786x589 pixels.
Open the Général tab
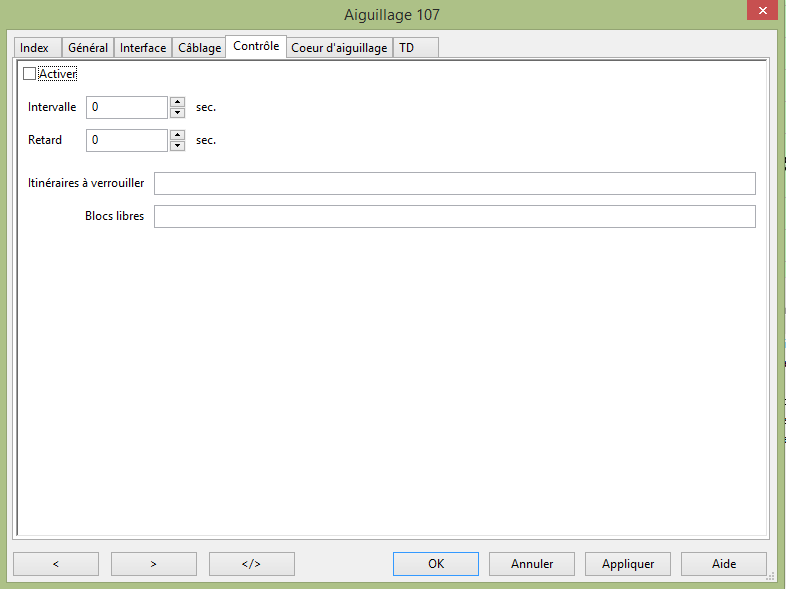point(88,48)
